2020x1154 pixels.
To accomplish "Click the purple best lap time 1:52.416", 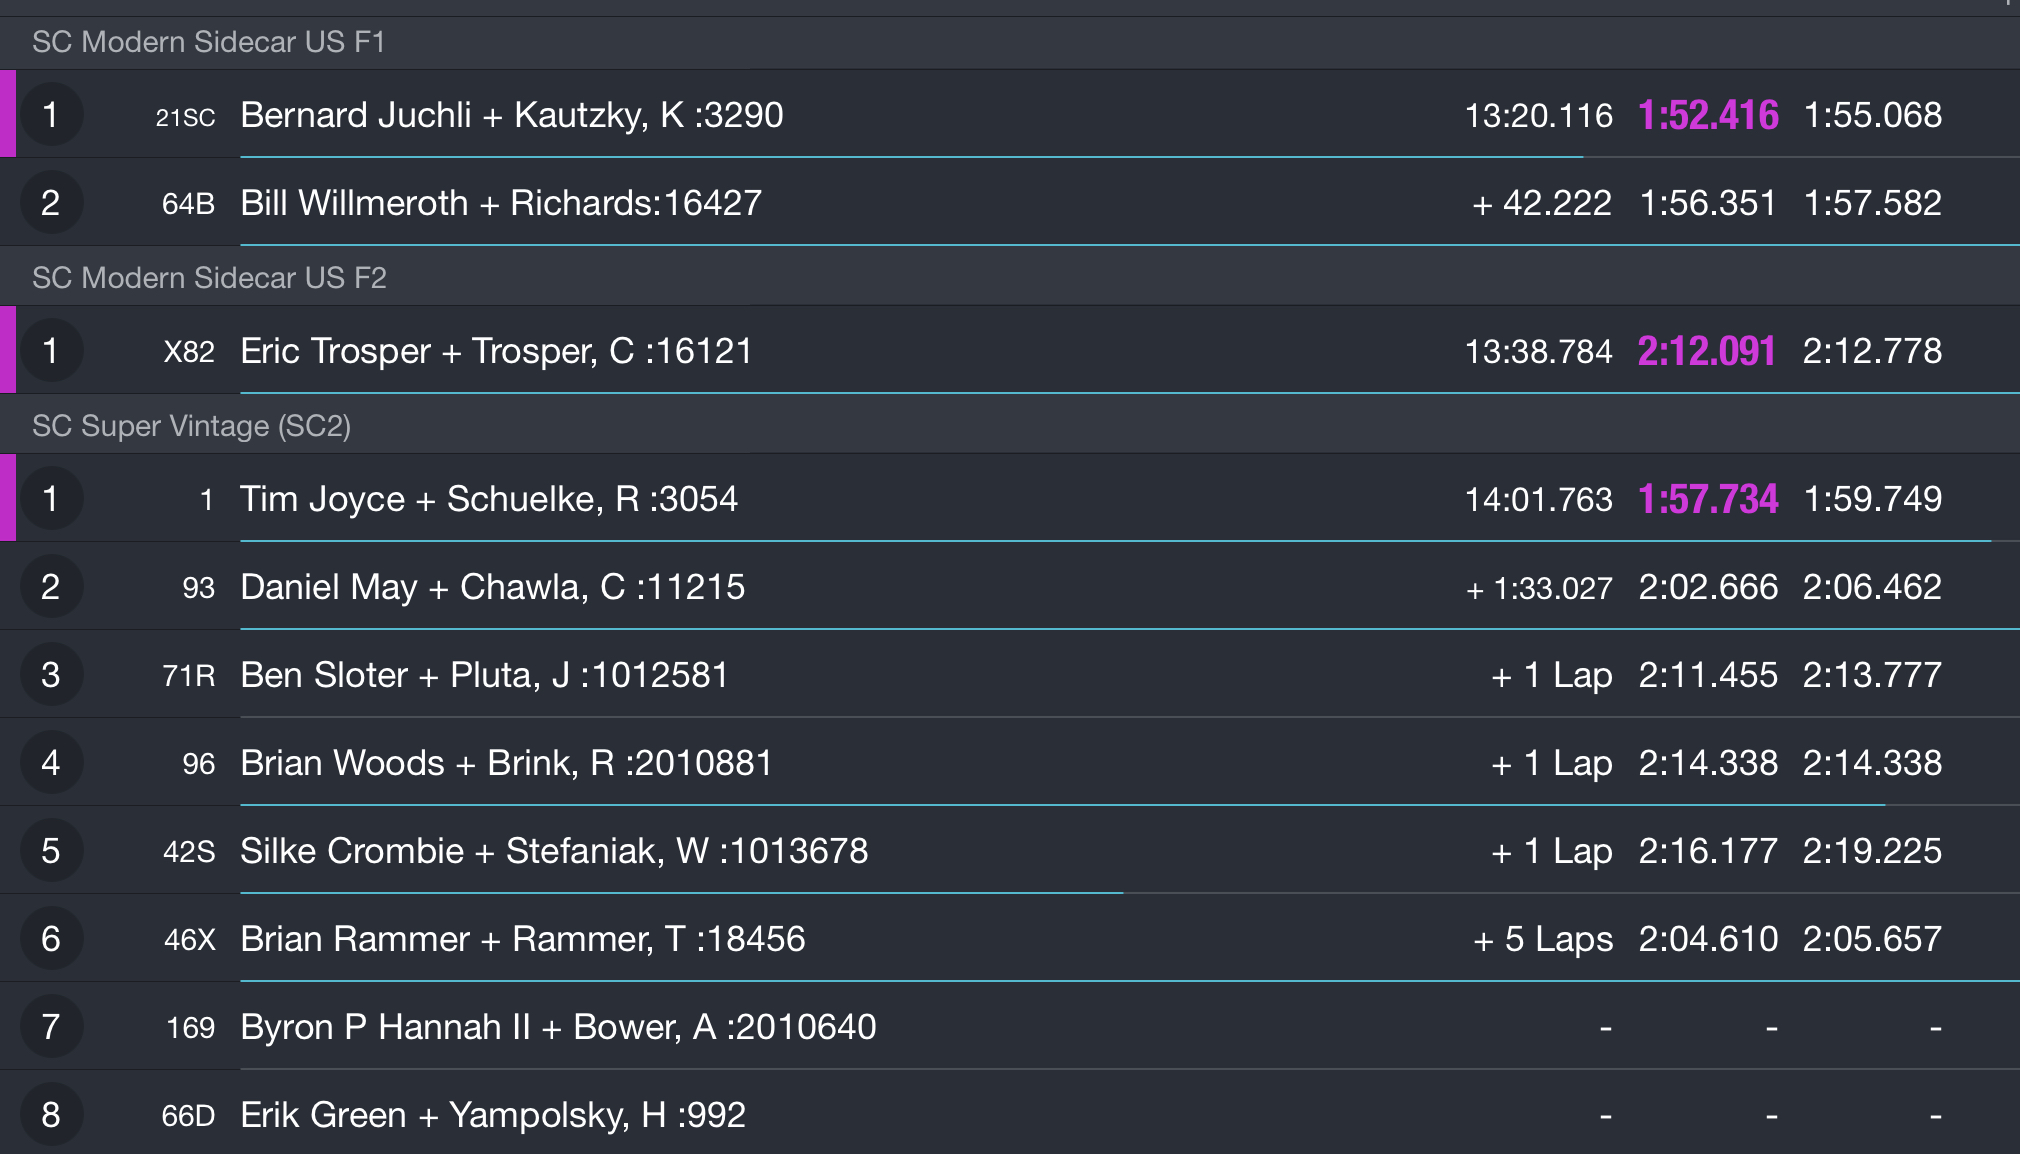I will point(1708,115).
